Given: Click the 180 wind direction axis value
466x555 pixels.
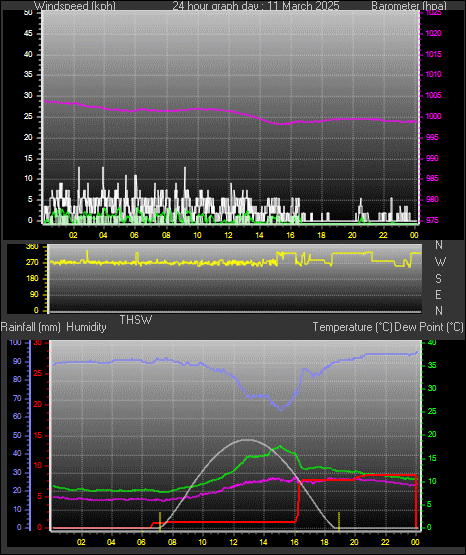Looking at the screenshot, I should (32, 279).
